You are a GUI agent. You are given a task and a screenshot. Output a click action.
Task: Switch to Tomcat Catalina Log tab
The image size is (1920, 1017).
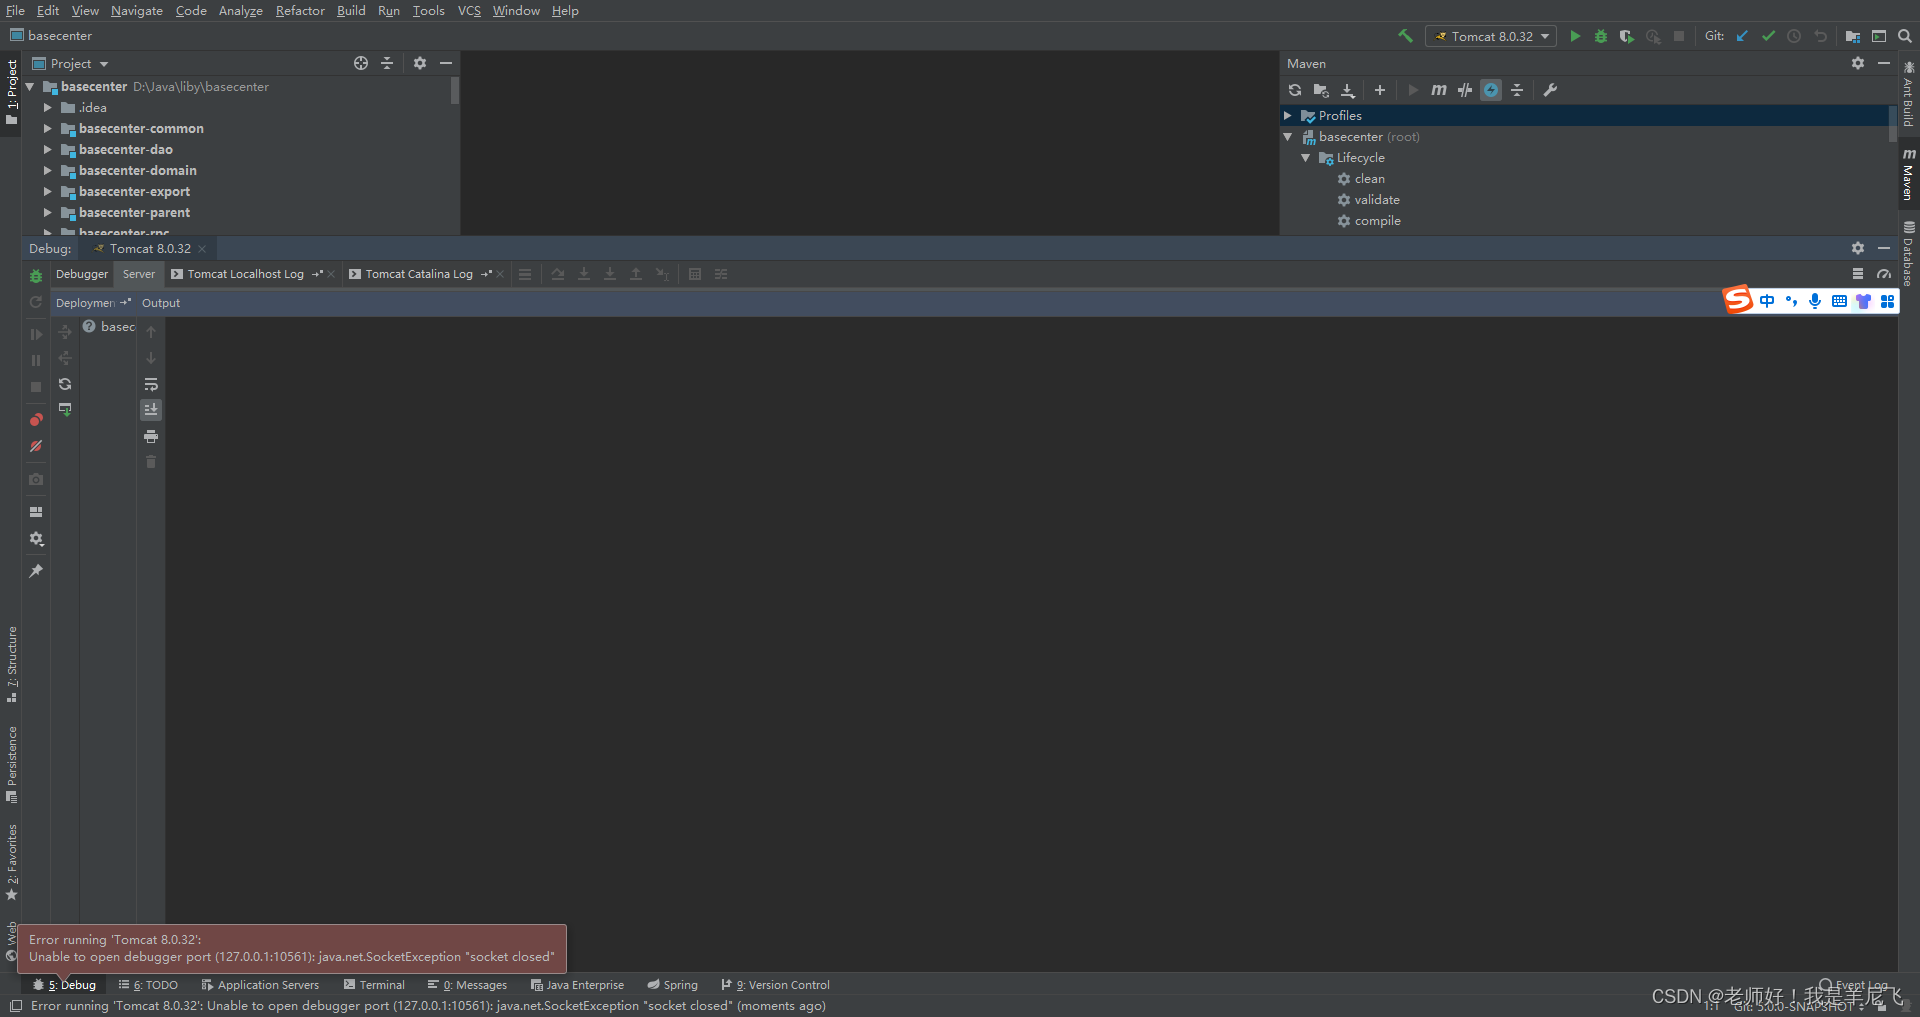coord(419,274)
